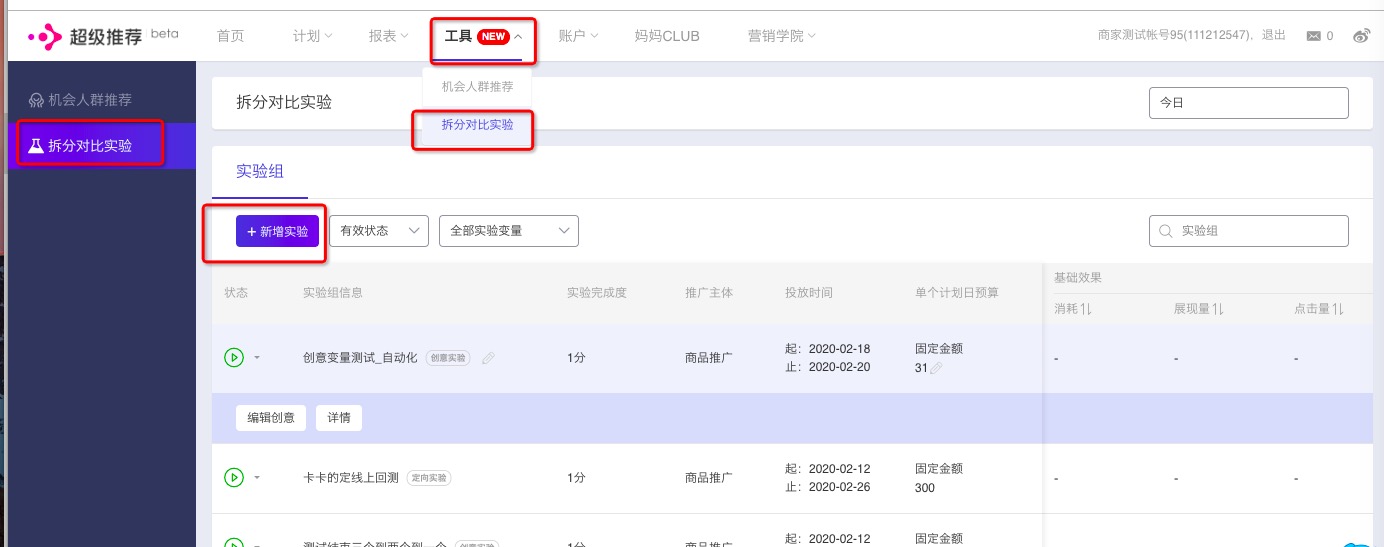Open 机会人群推荐 in the left sidebar
The height and width of the screenshot is (547, 1384).
click(102, 100)
